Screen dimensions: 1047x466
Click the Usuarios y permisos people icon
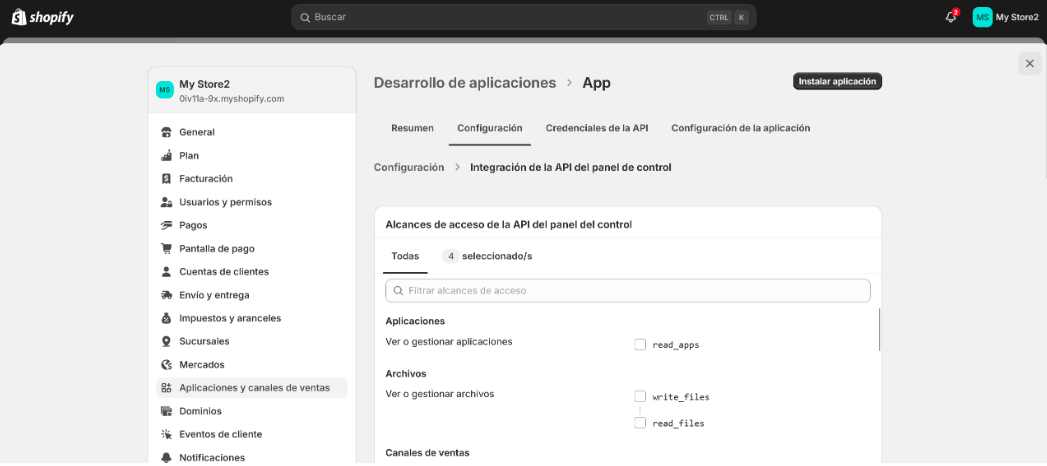point(166,202)
